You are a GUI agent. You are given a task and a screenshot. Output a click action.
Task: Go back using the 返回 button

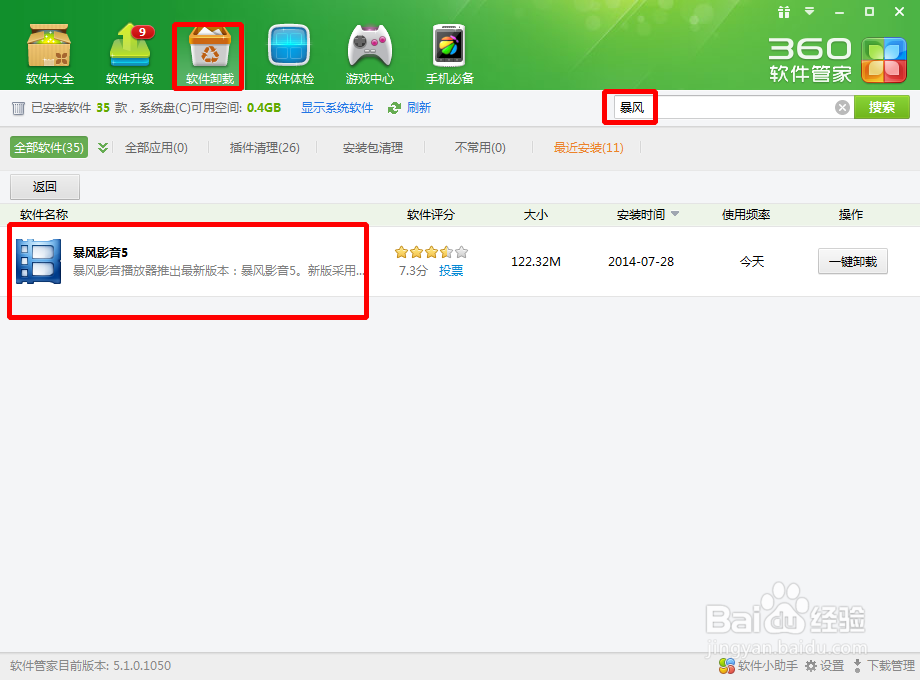click(45, 186)
